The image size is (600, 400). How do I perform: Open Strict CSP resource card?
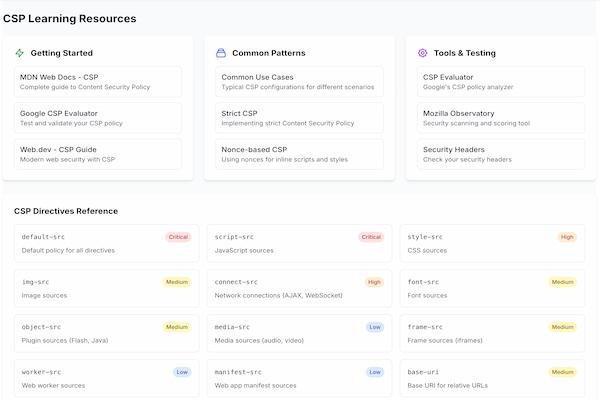pos(299,118)
